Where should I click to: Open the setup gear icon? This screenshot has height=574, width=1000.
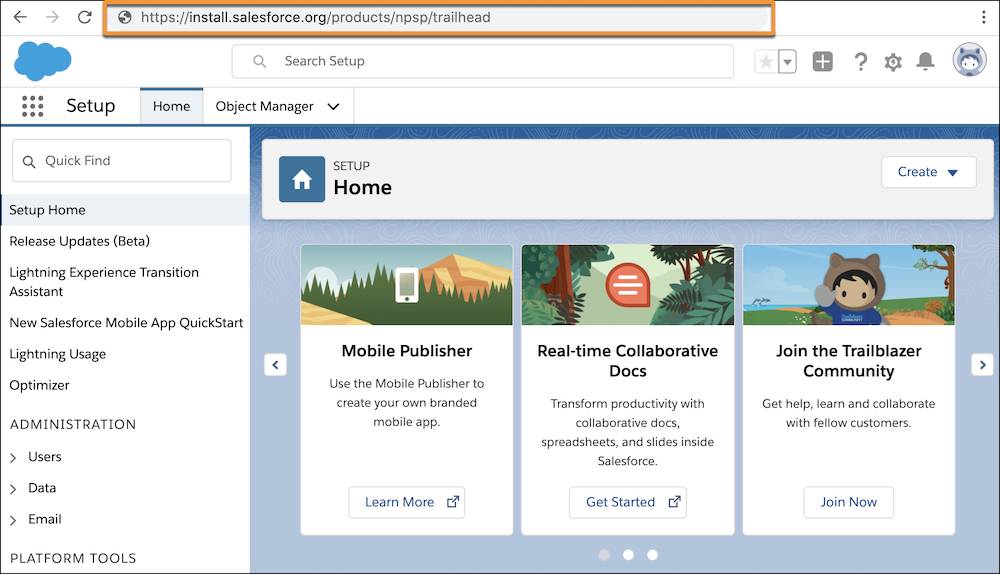point(893,62)
